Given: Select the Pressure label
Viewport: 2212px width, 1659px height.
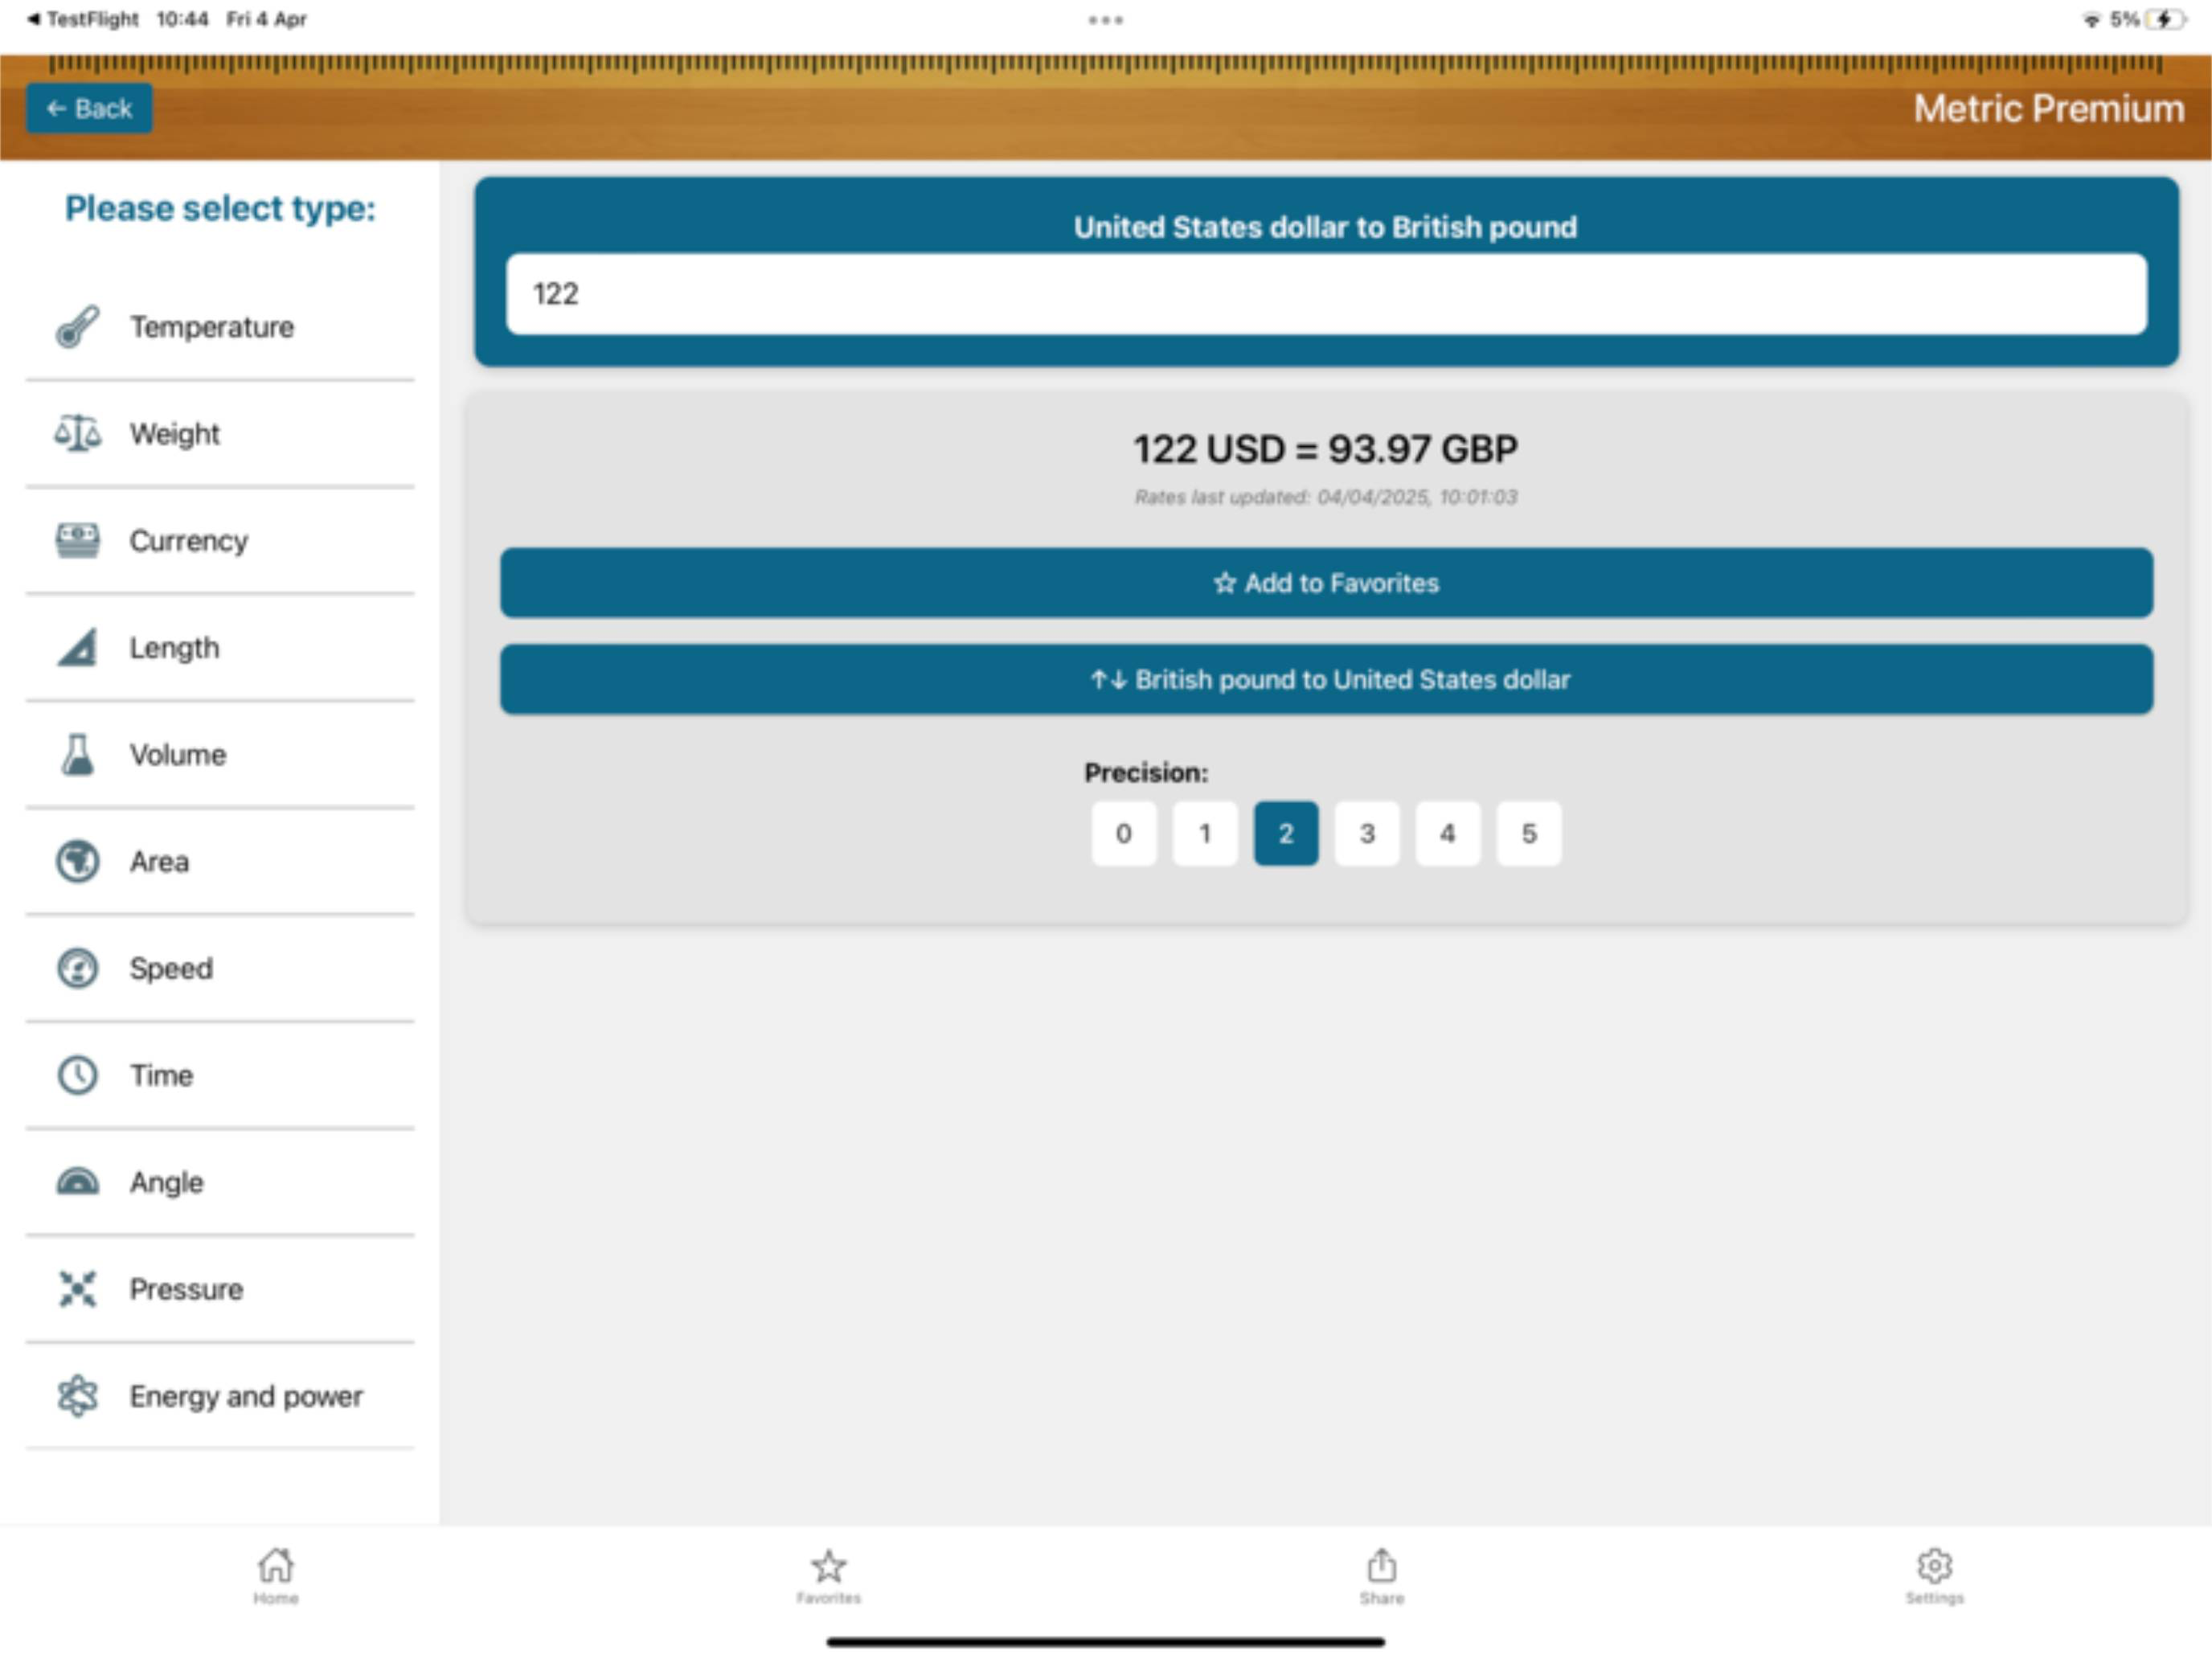Looking at the screenshot, I should (186, 1290).
